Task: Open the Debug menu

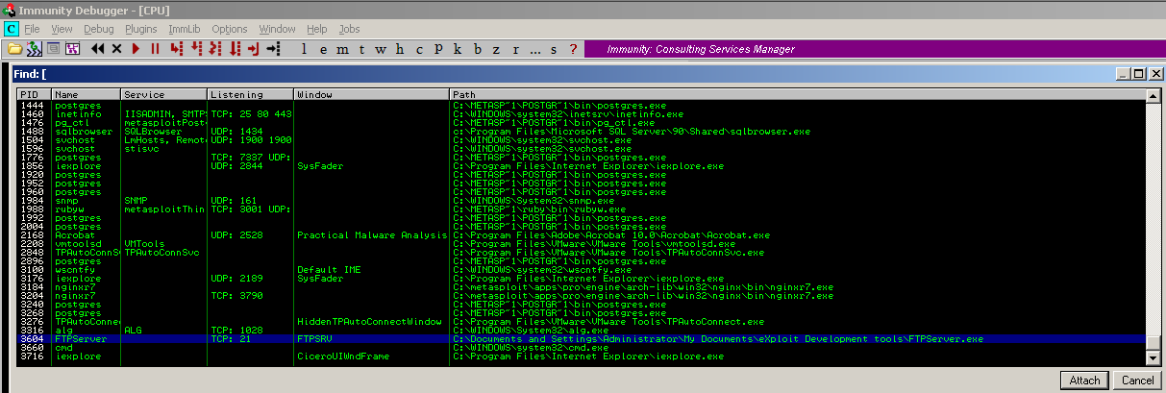Action: [x=99, y=29]
